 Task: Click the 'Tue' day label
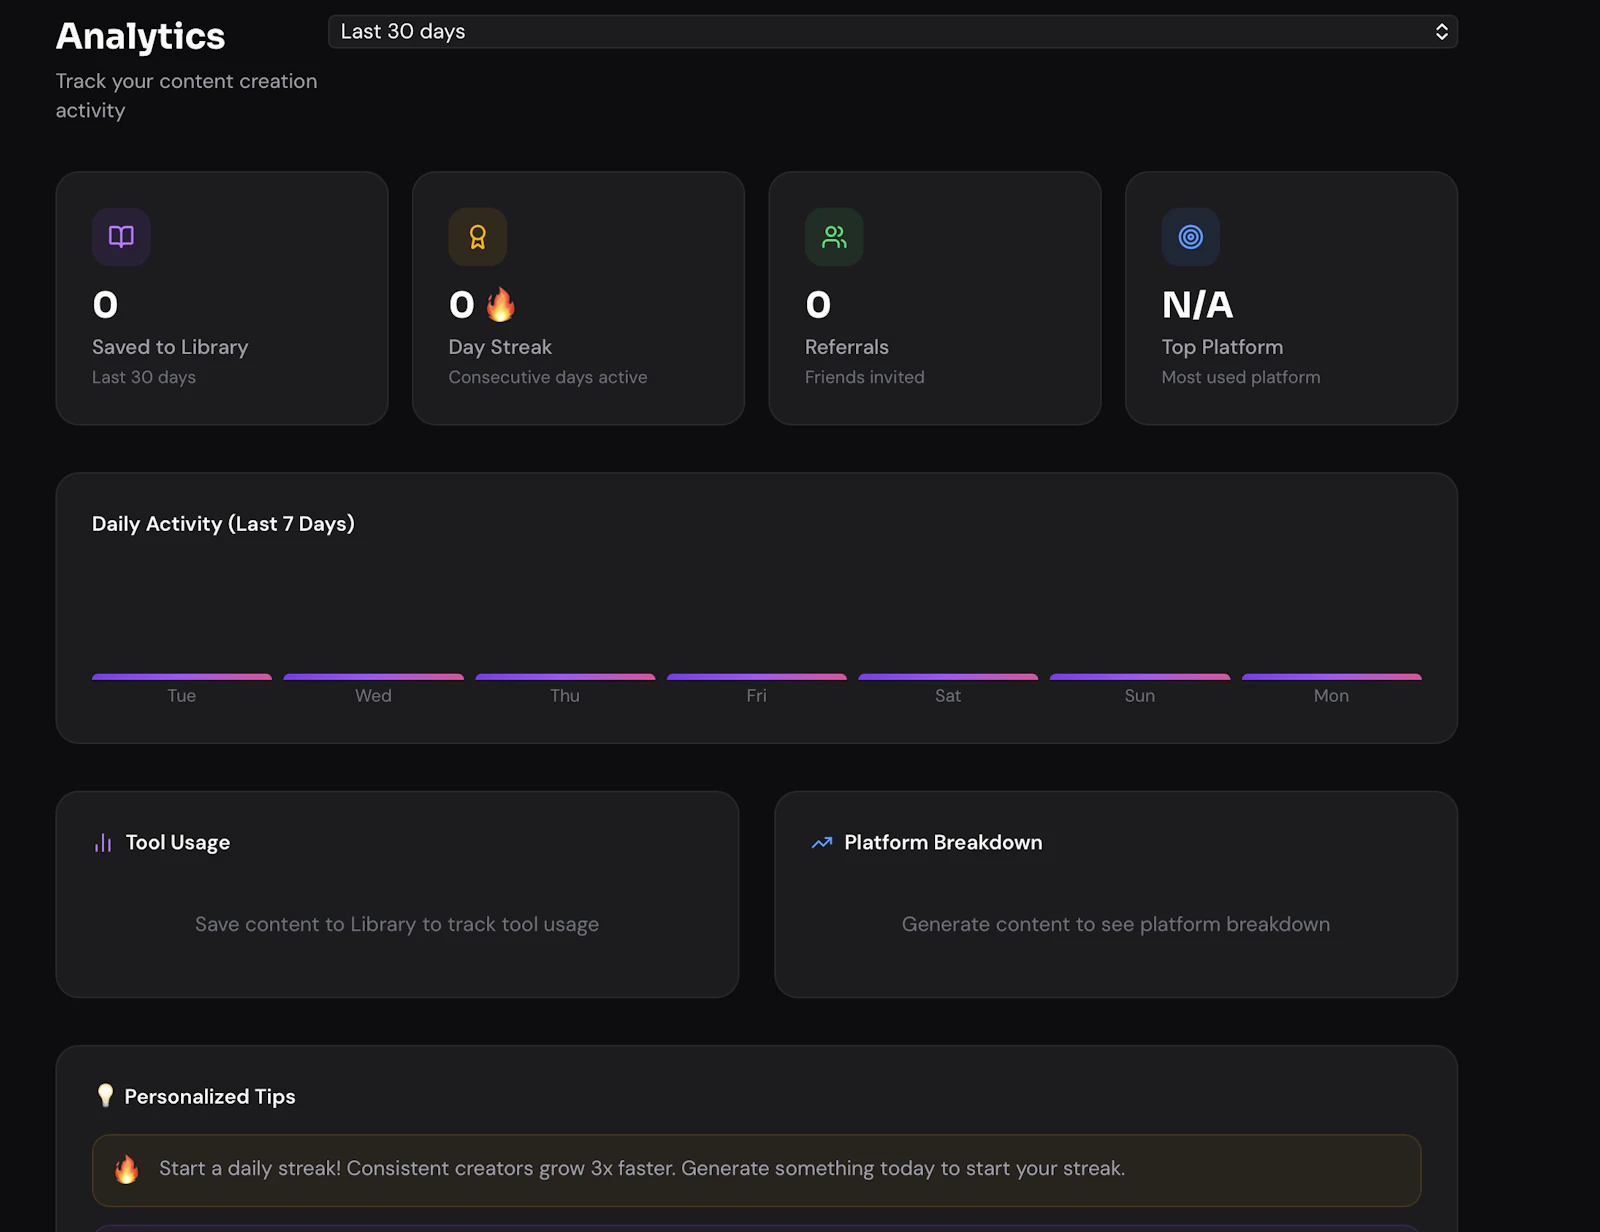tap(182, 696)
